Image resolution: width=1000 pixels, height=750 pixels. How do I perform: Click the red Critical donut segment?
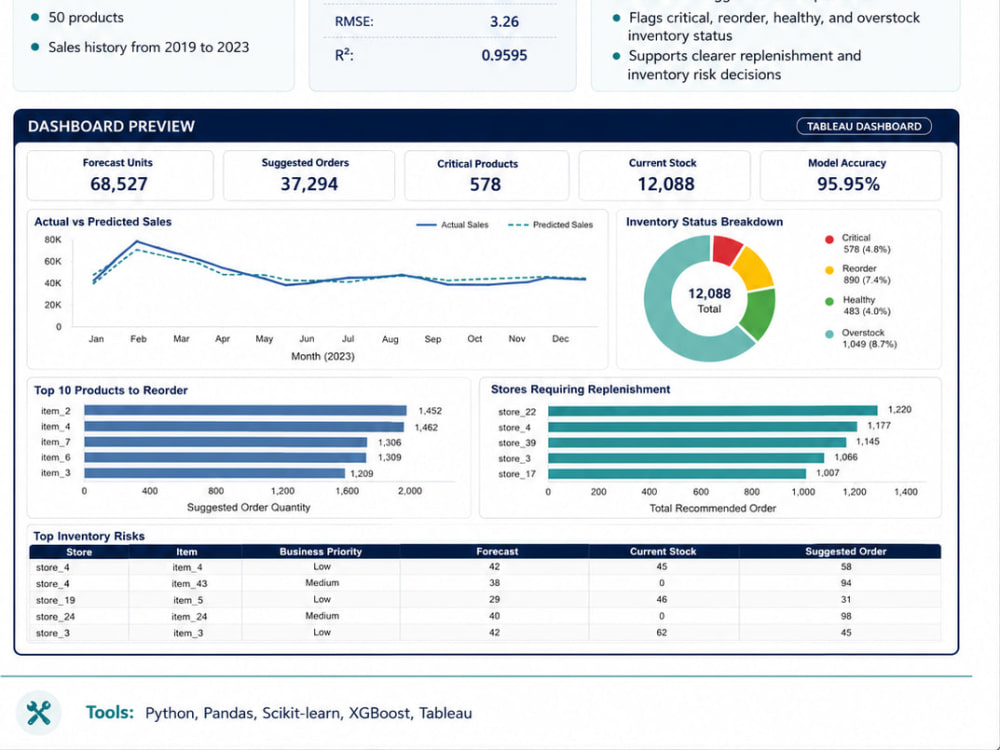coord(726,249)
